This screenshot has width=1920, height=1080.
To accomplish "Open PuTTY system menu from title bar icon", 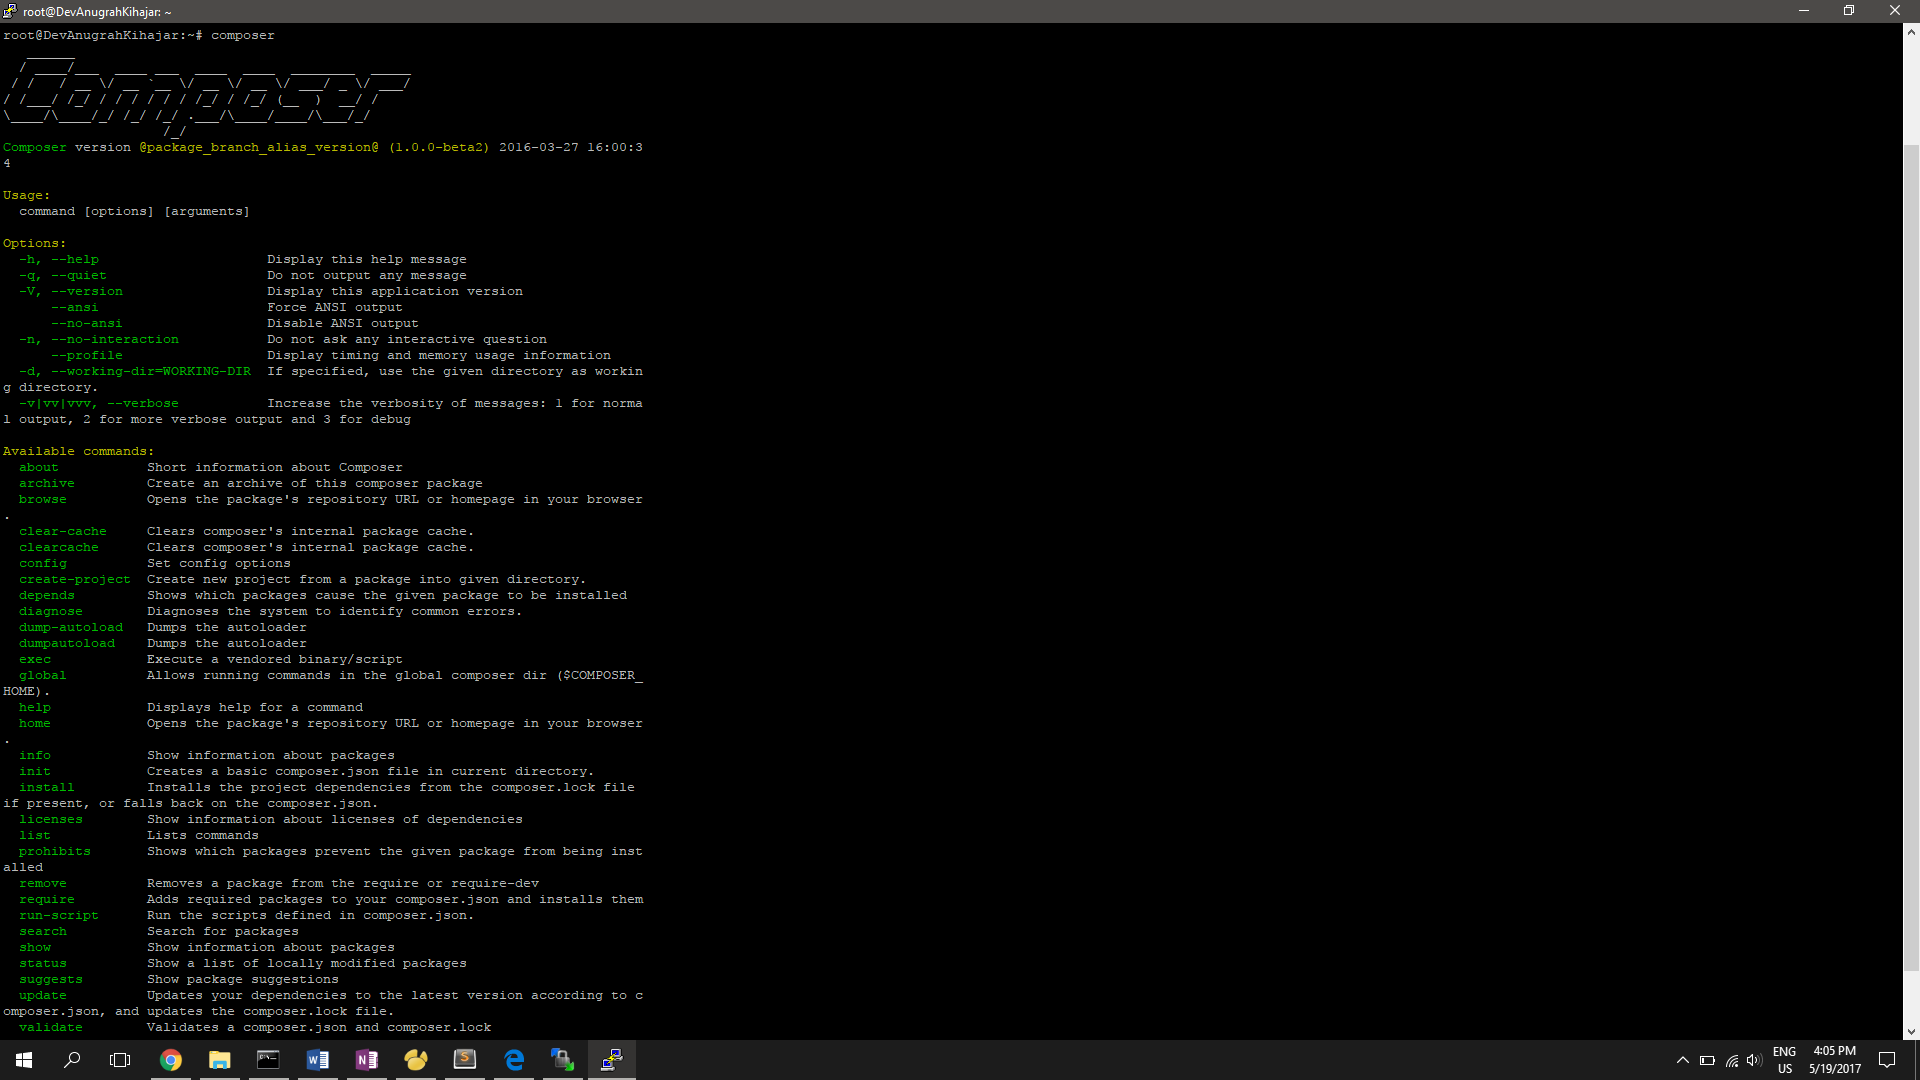I will 10,11.
